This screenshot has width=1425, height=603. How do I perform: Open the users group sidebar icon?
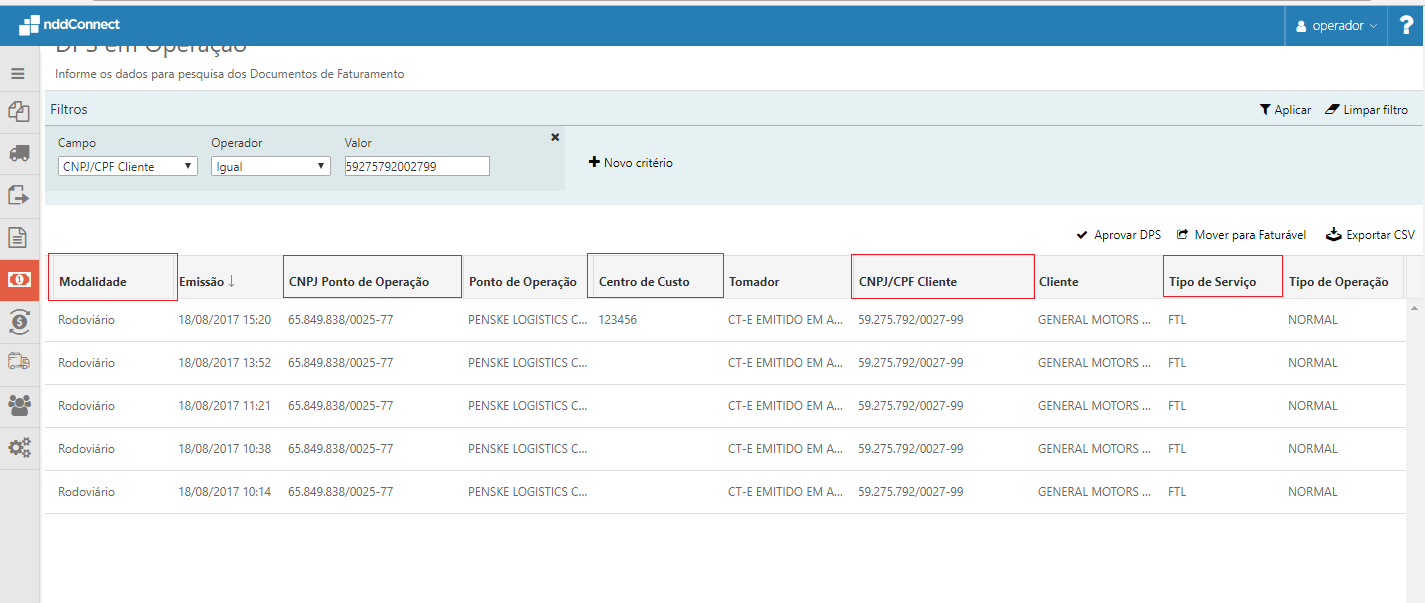18,405
